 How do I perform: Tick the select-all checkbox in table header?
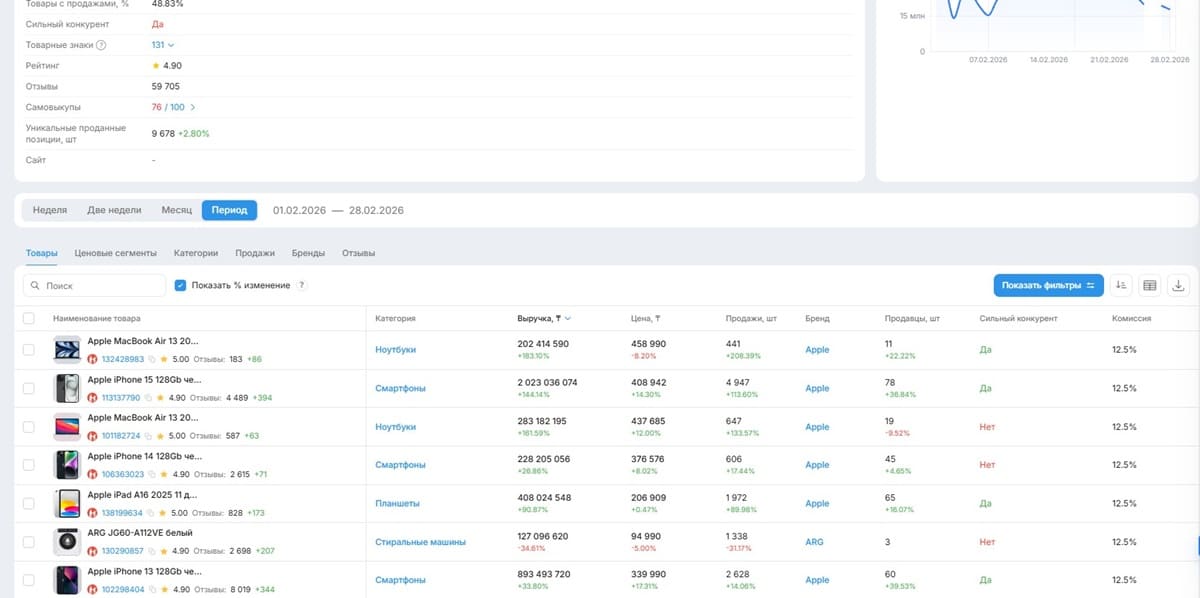[x=29, y=318]
